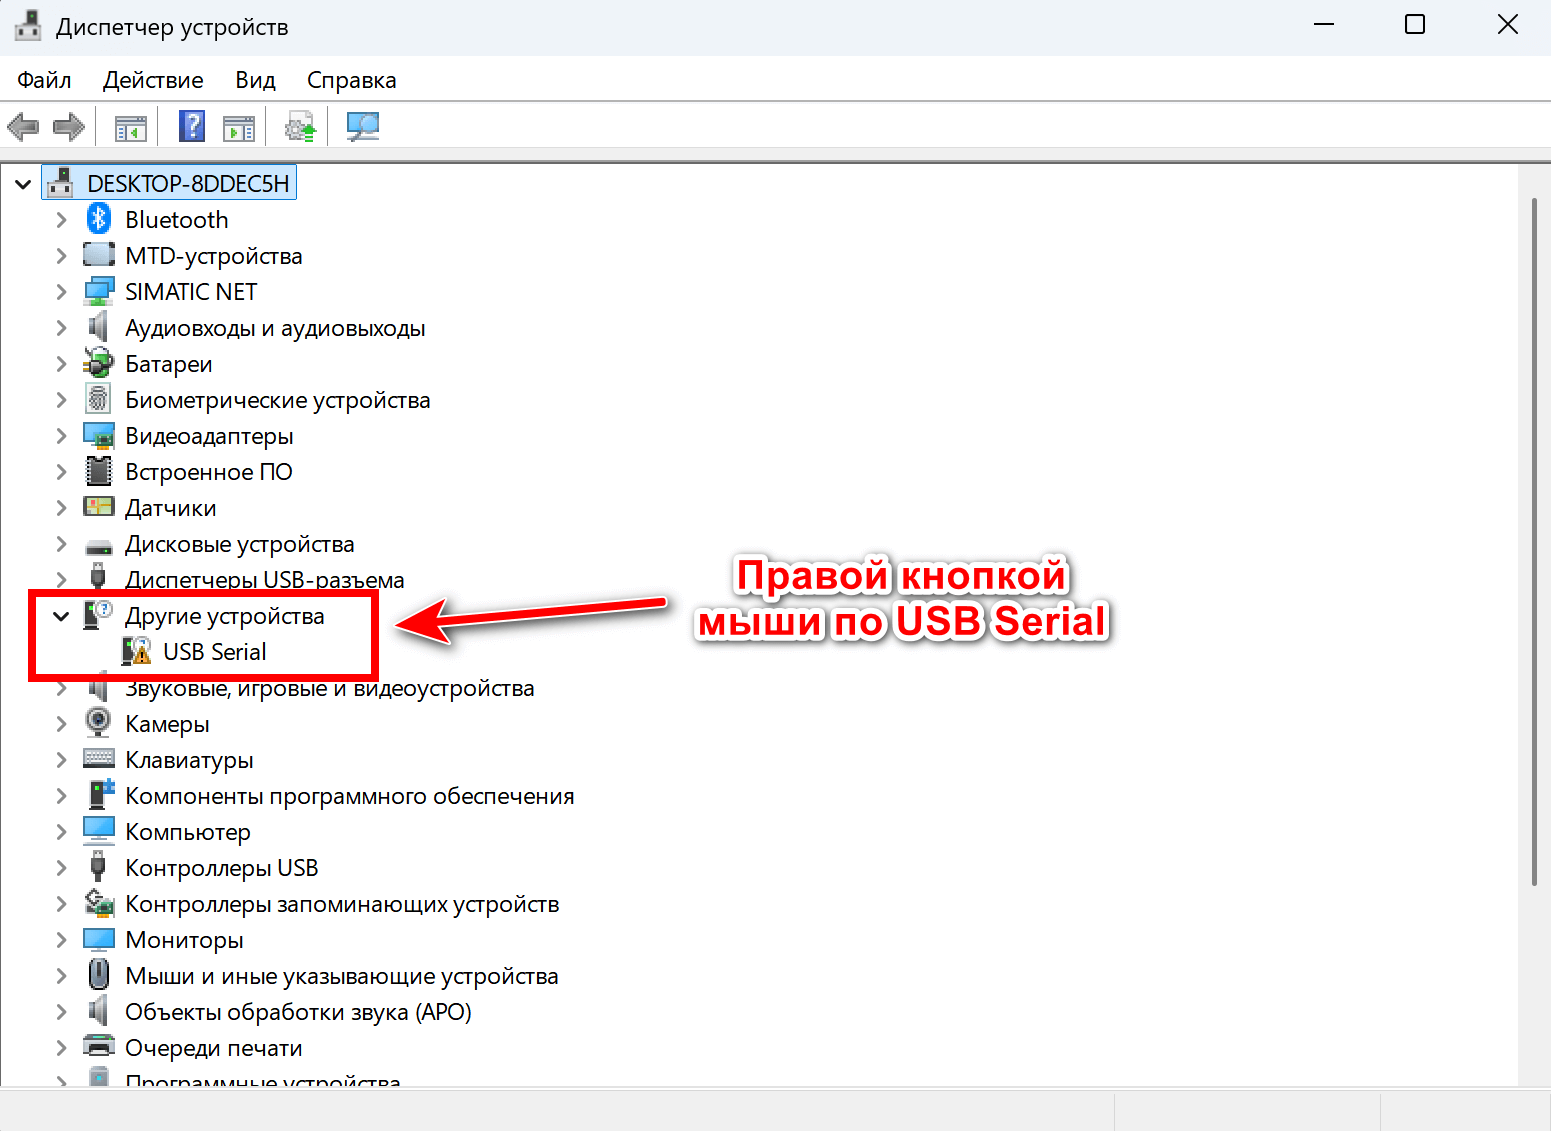Scan for hardware changes via toolbar icon
Image resolution: width=1551 pixels, height=1131 pixels.
pos(362,126)
